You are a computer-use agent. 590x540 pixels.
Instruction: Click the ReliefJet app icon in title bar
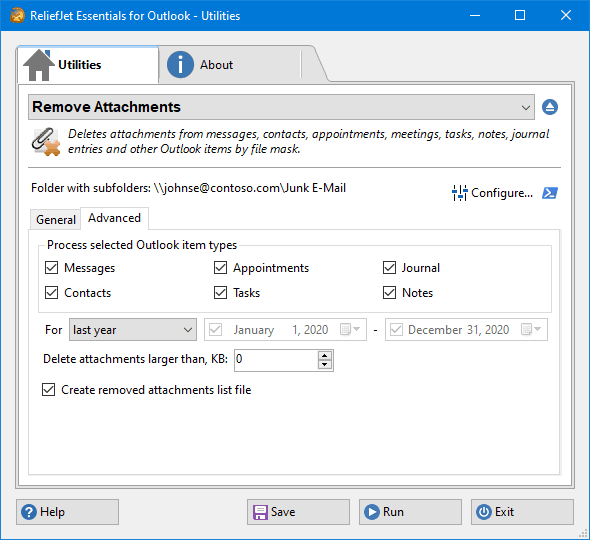pyautogui.click(x=17, y=15)
